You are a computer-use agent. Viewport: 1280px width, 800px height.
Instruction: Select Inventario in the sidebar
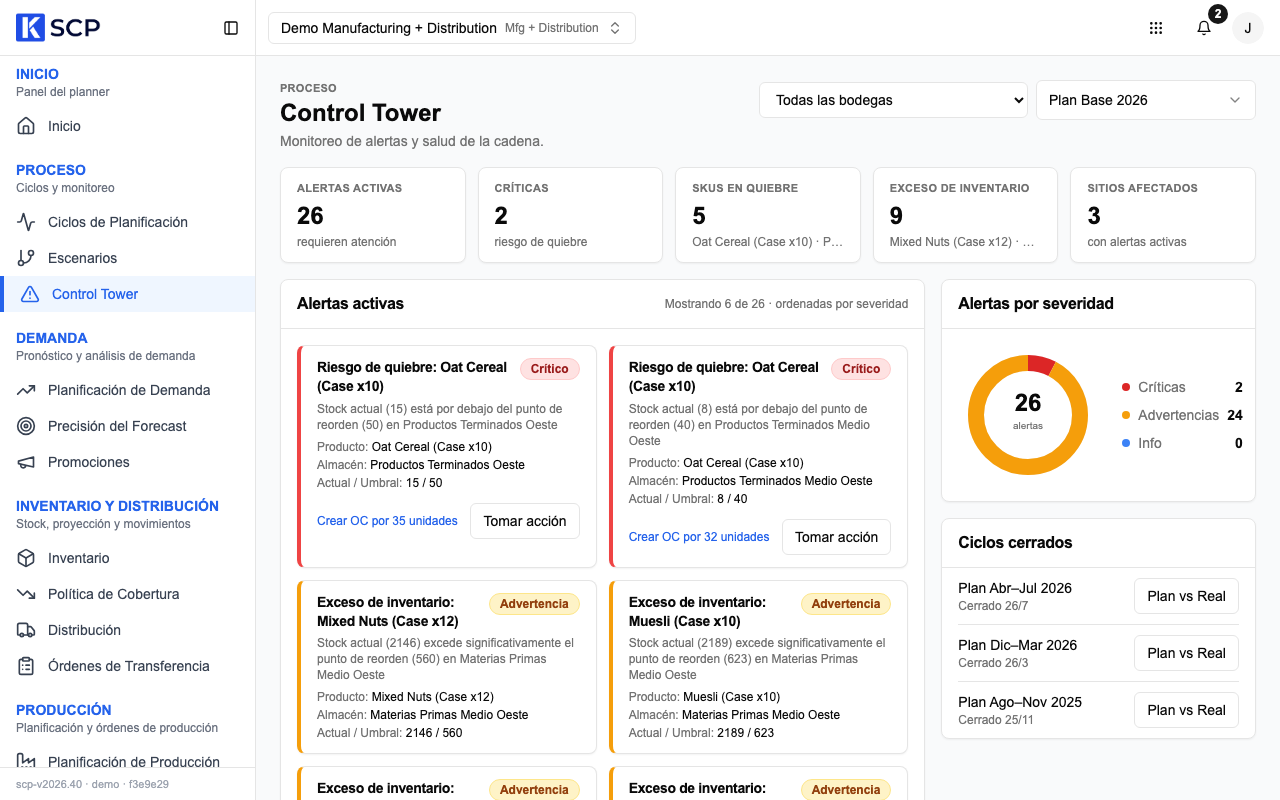[x=128, y=558]
